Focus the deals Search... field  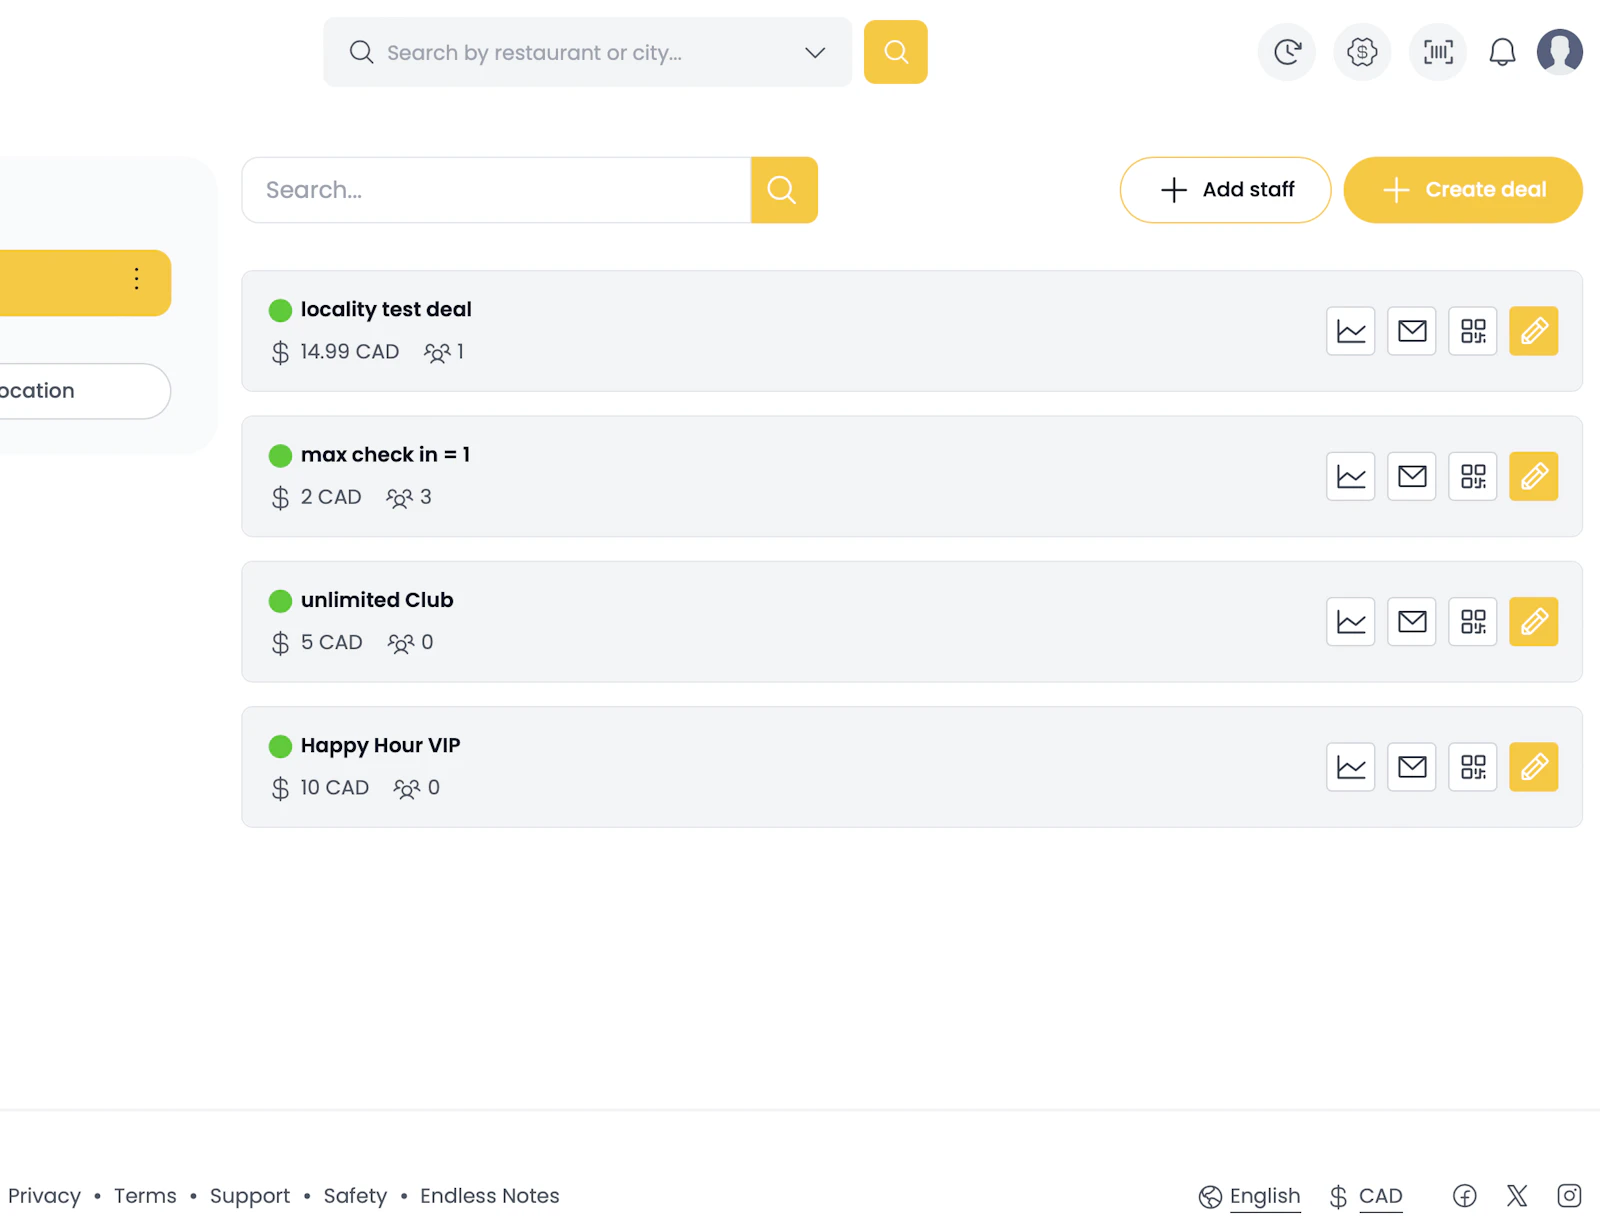(x=496, y=190)
